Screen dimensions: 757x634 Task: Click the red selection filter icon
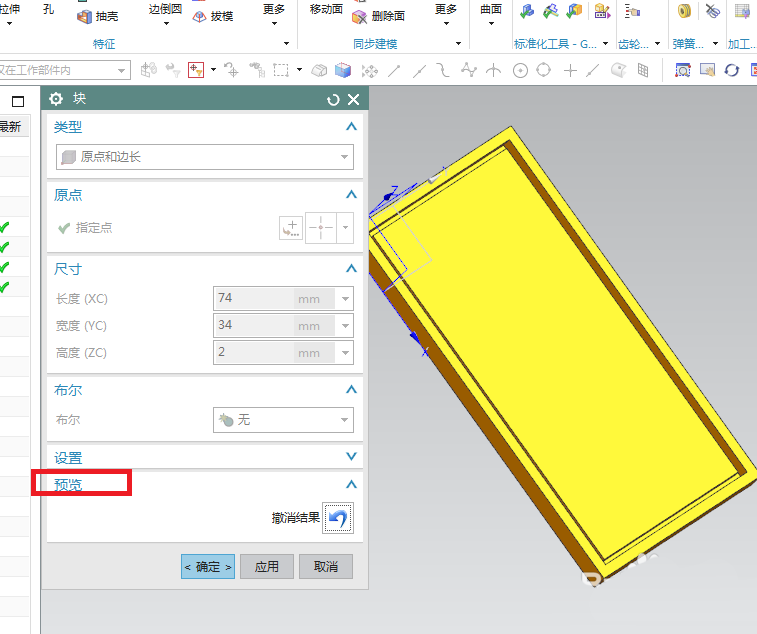196,70
